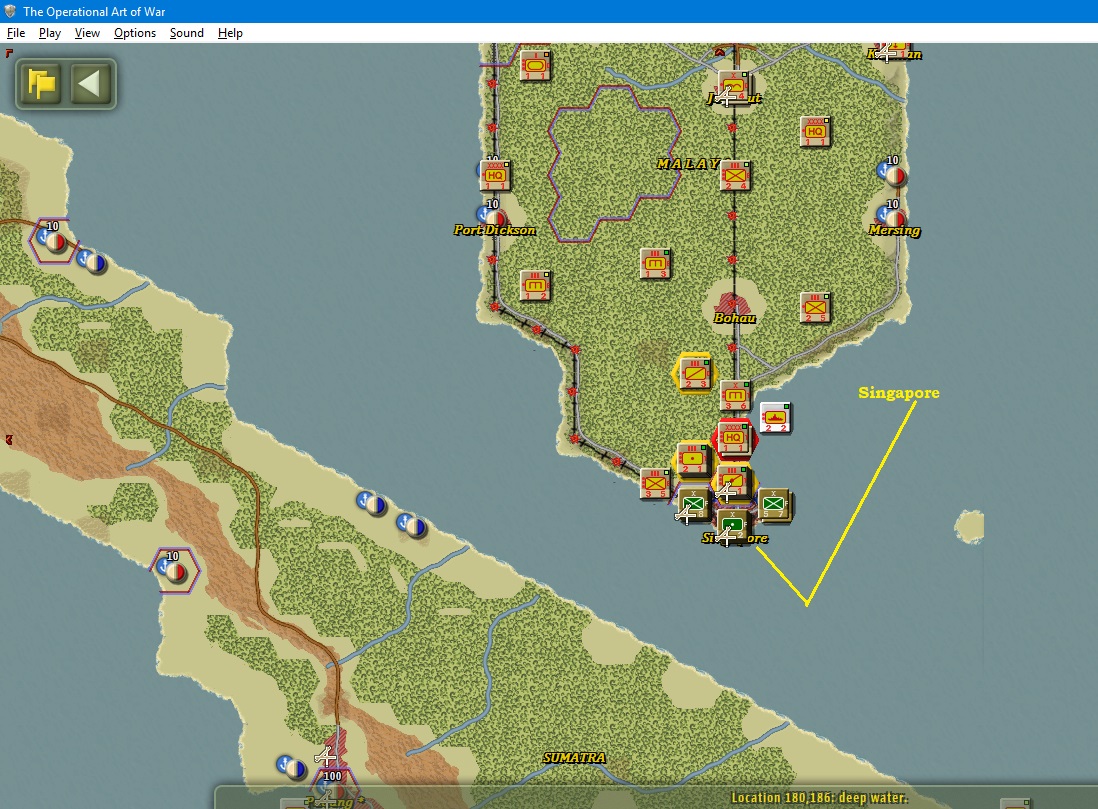Select the white naval unit rated 2-2
The image size is (1098, 809).
(x=775, y=417)
